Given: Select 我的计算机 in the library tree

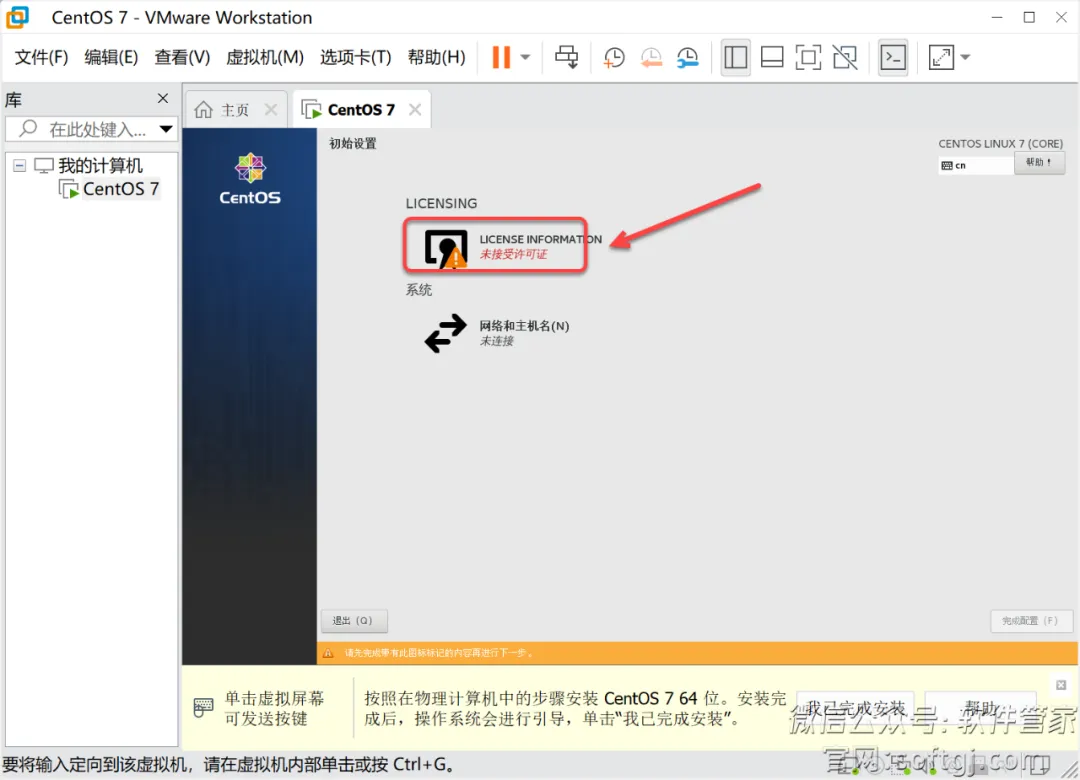Looking at the screenshot, I should point(100,165).
